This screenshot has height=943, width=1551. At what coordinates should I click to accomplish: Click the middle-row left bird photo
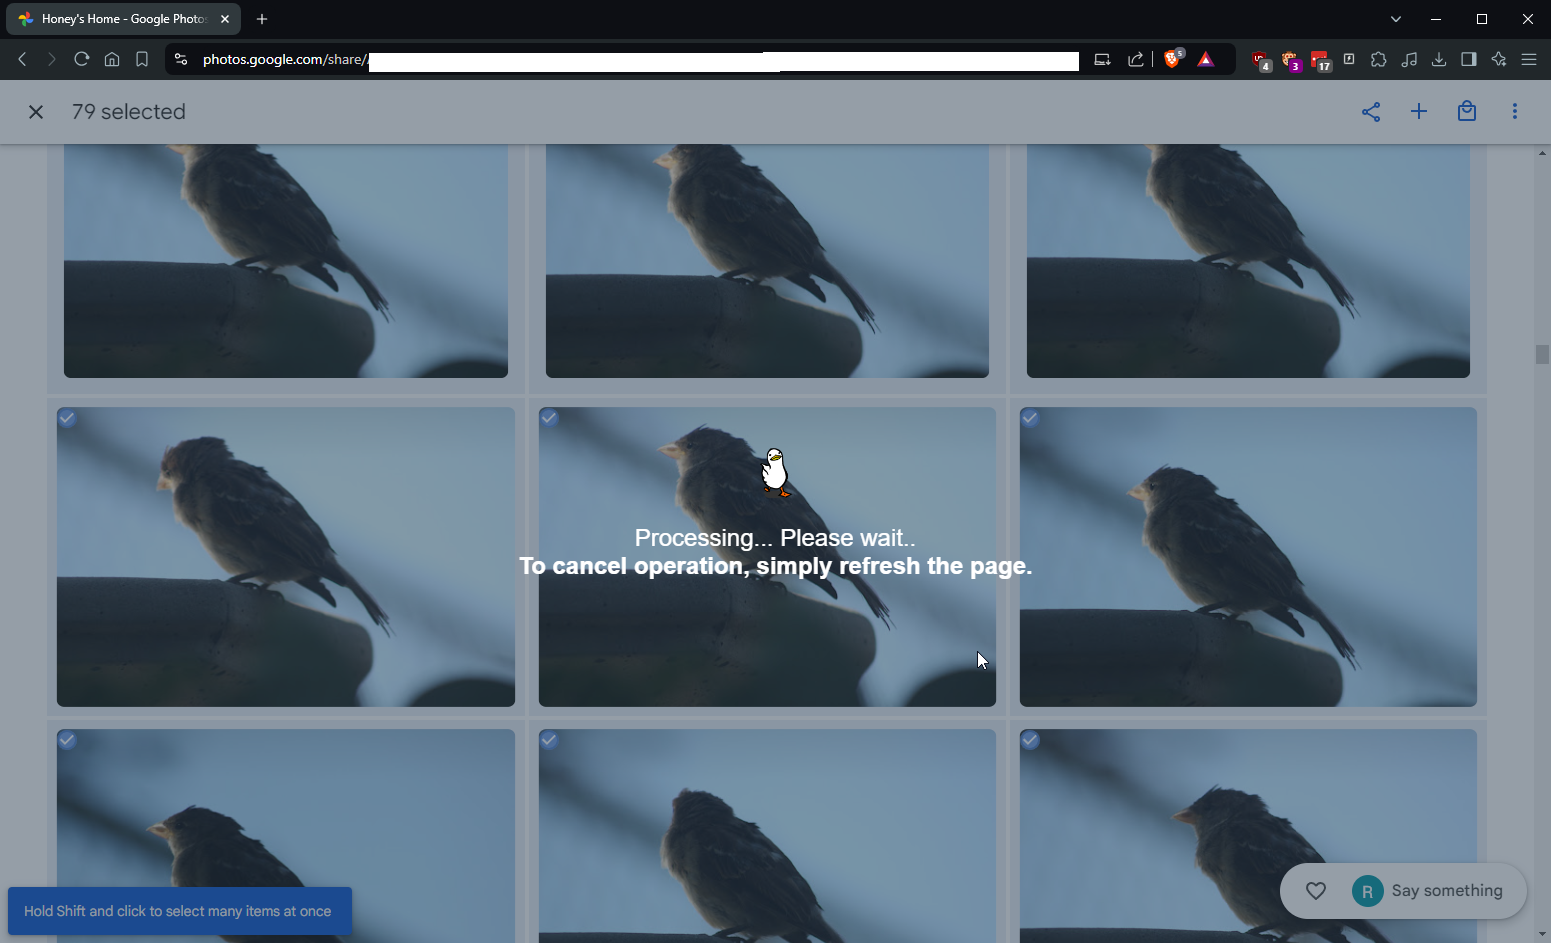pyautogui.click(x=286, y=557)
